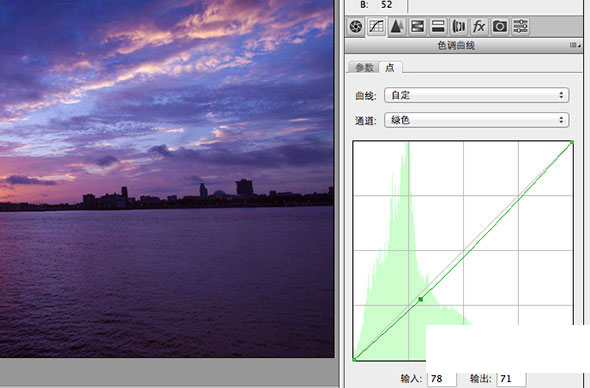Open the Lens Corrections panel icon
Screen dimensions: 590x388
[459, 27]
